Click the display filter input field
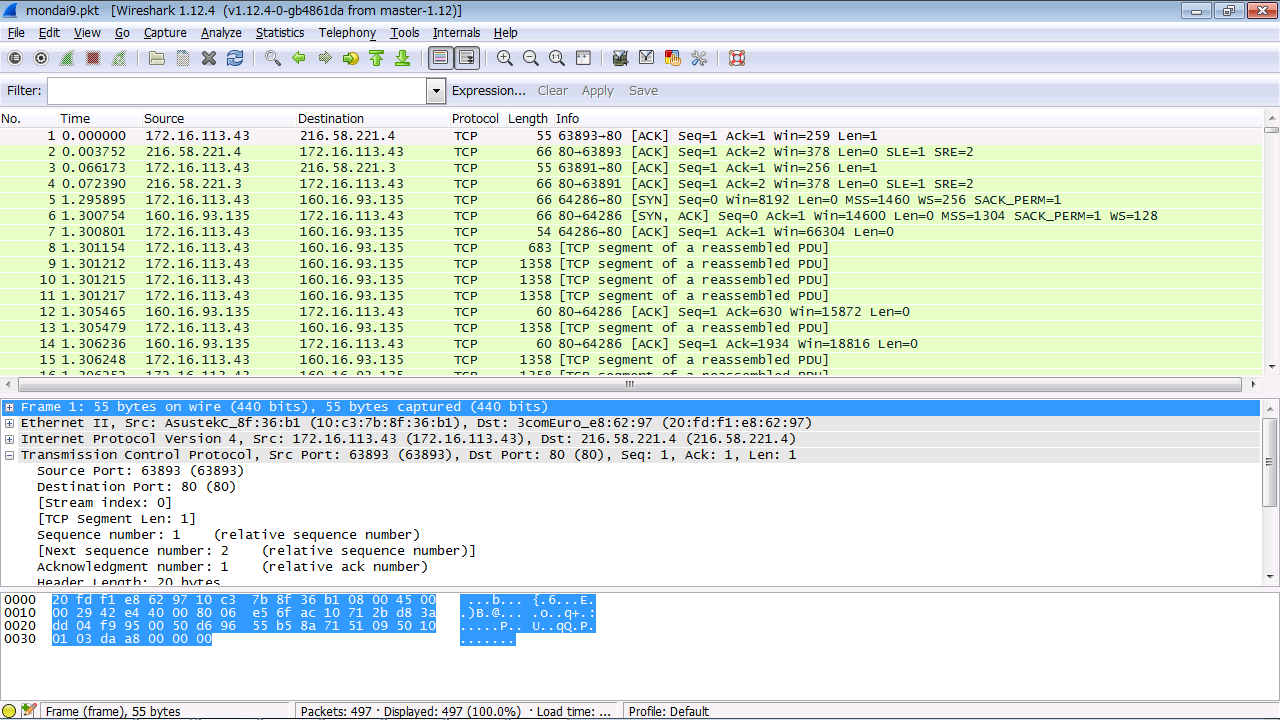Screen dimensions: 1280x720 237,91
